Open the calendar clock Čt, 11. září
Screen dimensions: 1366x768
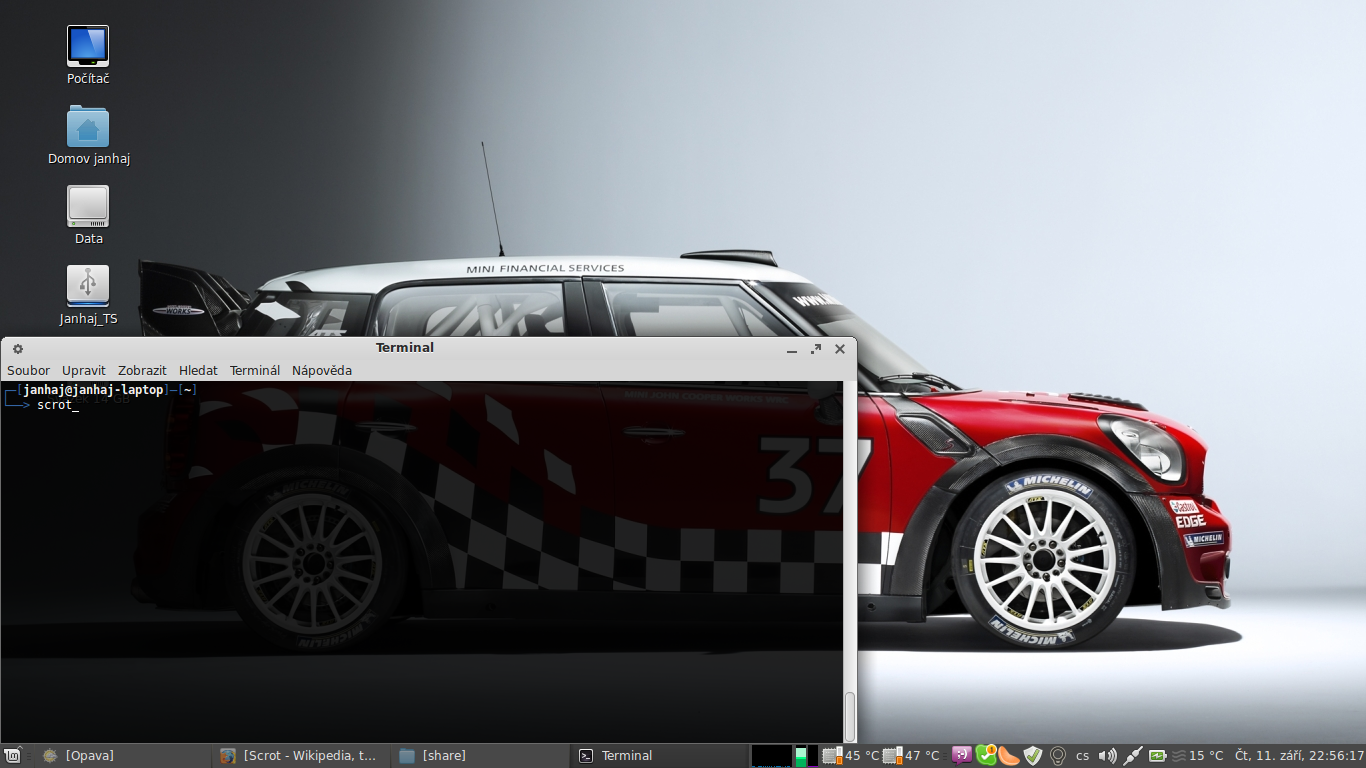coord(1299,756)
